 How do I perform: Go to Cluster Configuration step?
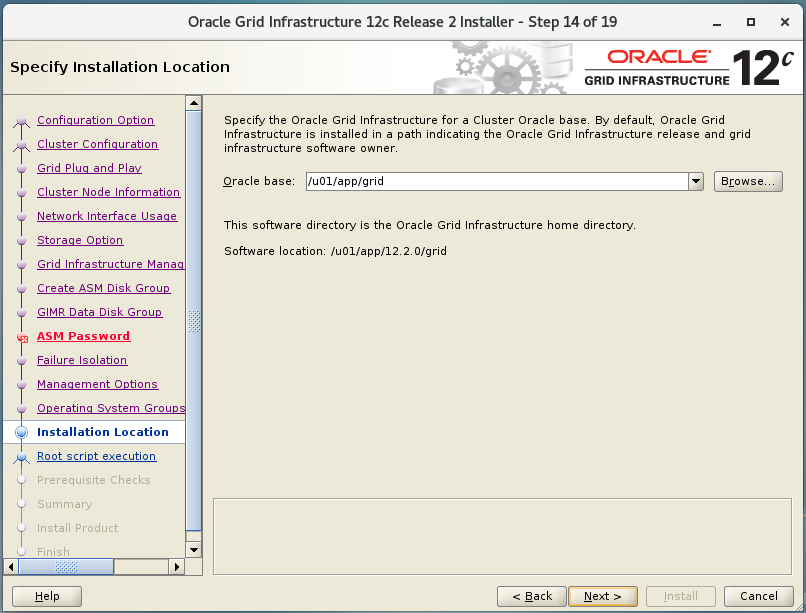coord(97,144)
